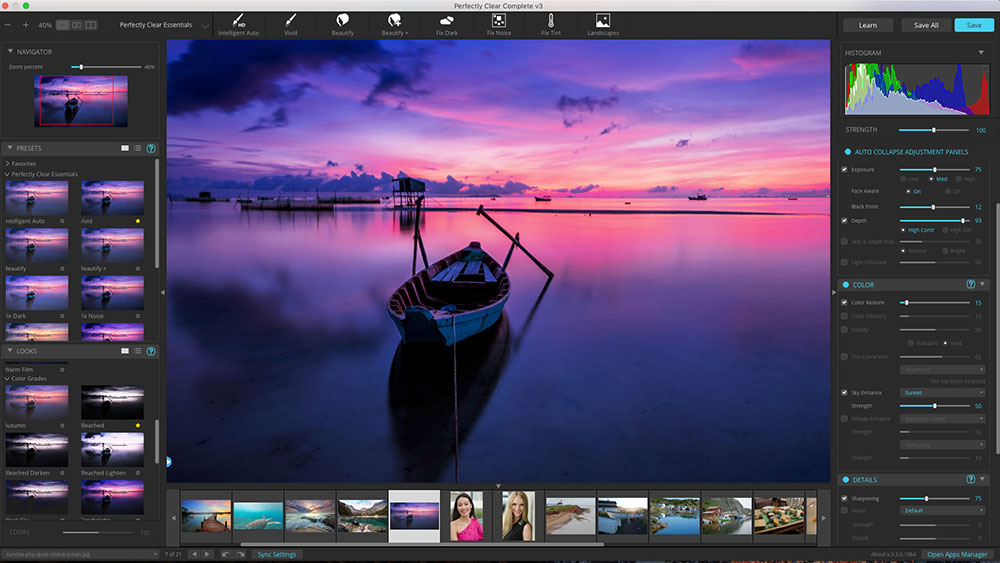Click the Save All button
This screenshot has height=563, width=1000.
coord(925,25)
